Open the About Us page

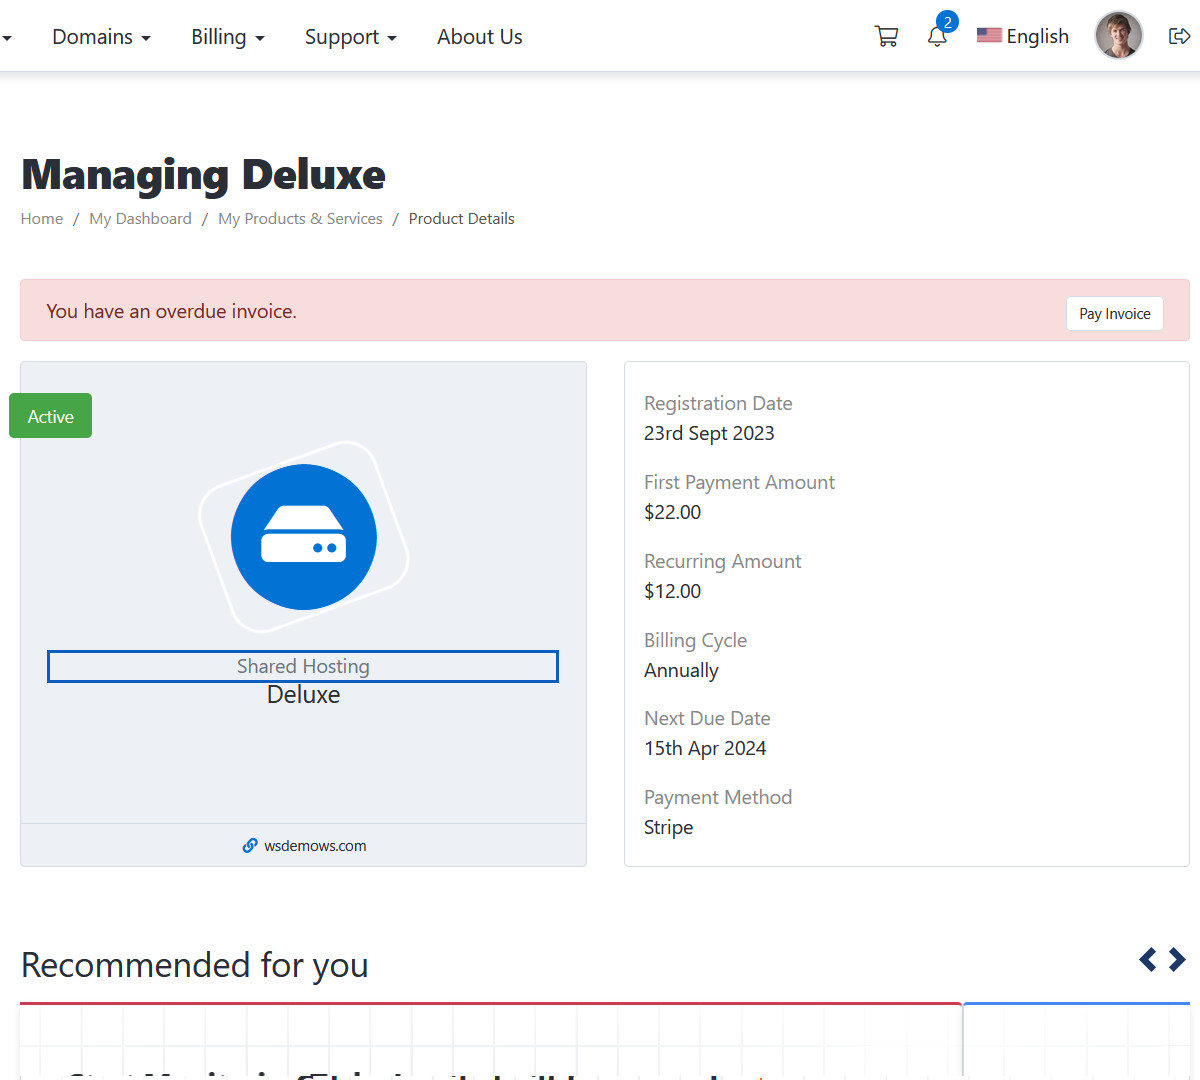(479, 37)
